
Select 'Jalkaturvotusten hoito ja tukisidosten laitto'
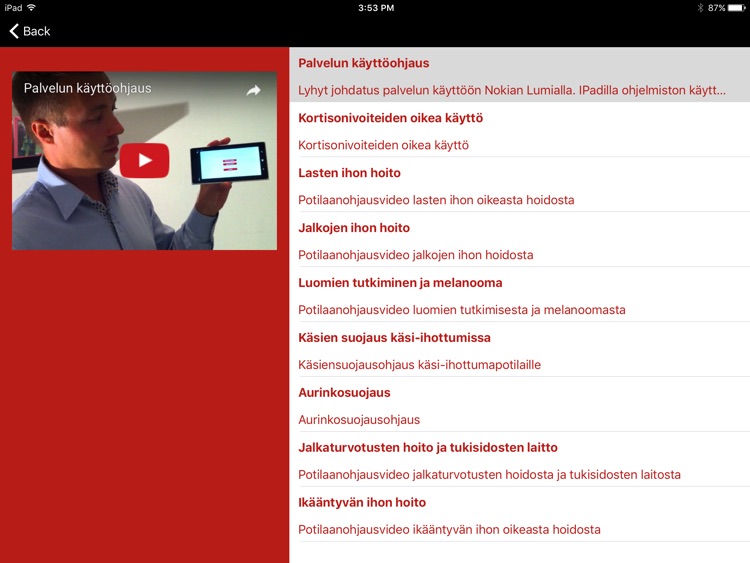click(428, 448)
